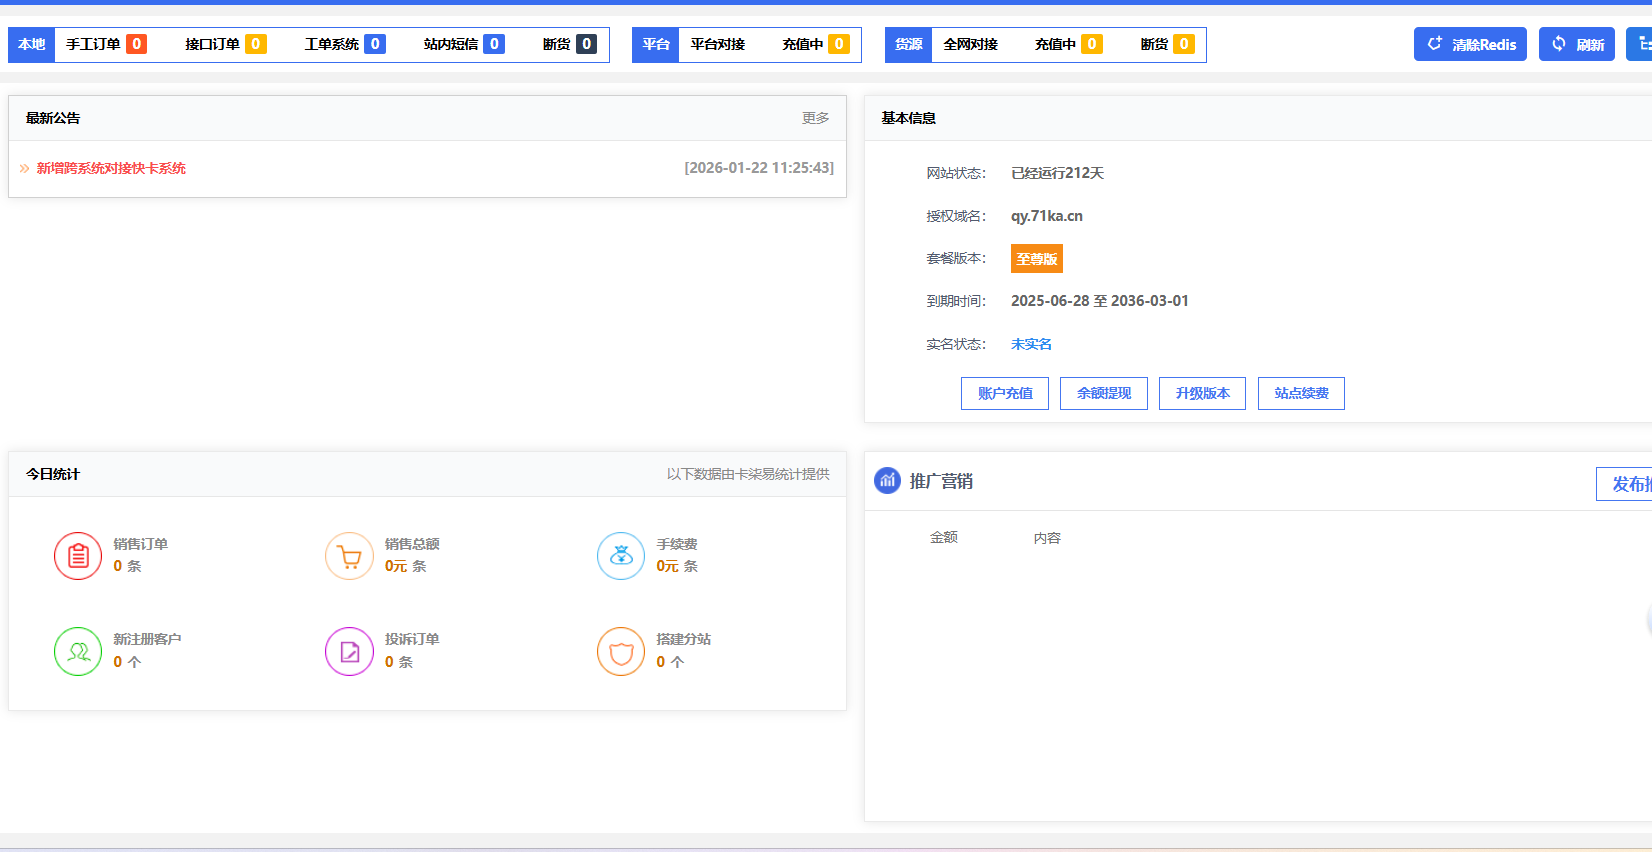Click the 未实名 status link
The width and height of the screenshot is (1652, 852).
pyautogui.click(x=1031, y=344)
